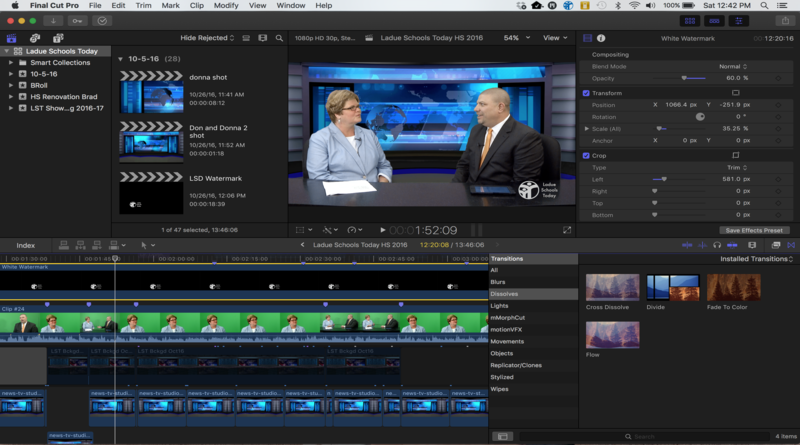Adjust the Scale (All) slider handle

659,129
